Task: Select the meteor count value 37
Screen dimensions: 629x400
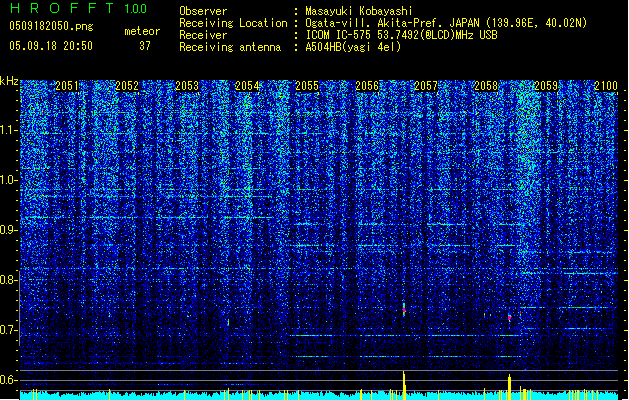Action: coord(145,46)
